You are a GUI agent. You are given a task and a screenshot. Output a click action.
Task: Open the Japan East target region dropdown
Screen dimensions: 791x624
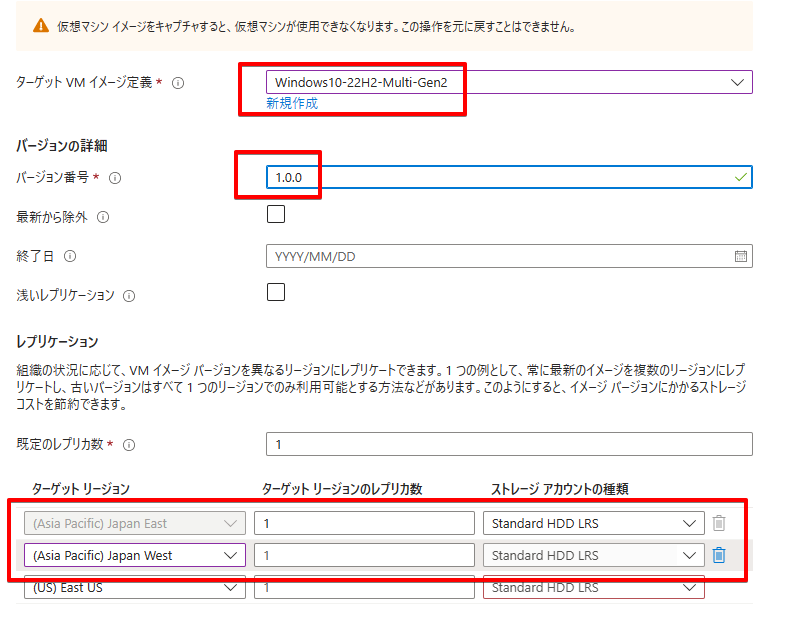pos(135,523)
